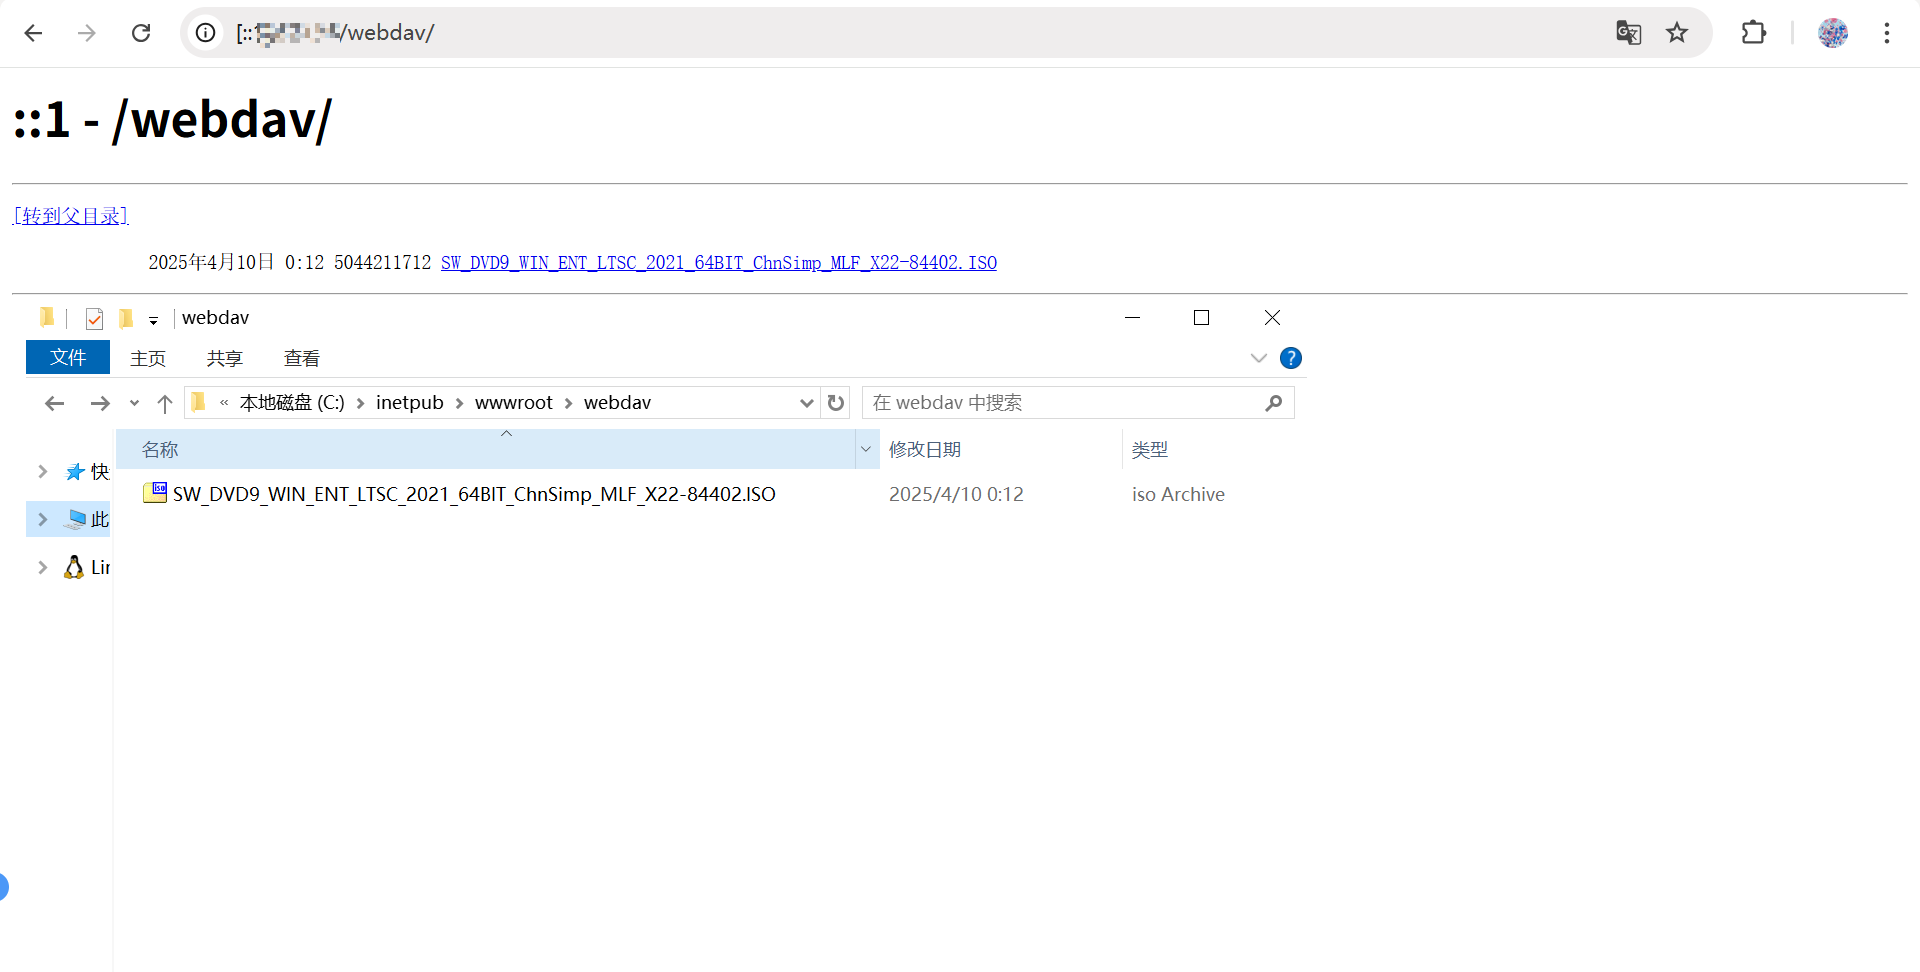Go up one folder level
The height and width of the screenshot is (972, 1920).
(165, 403)
